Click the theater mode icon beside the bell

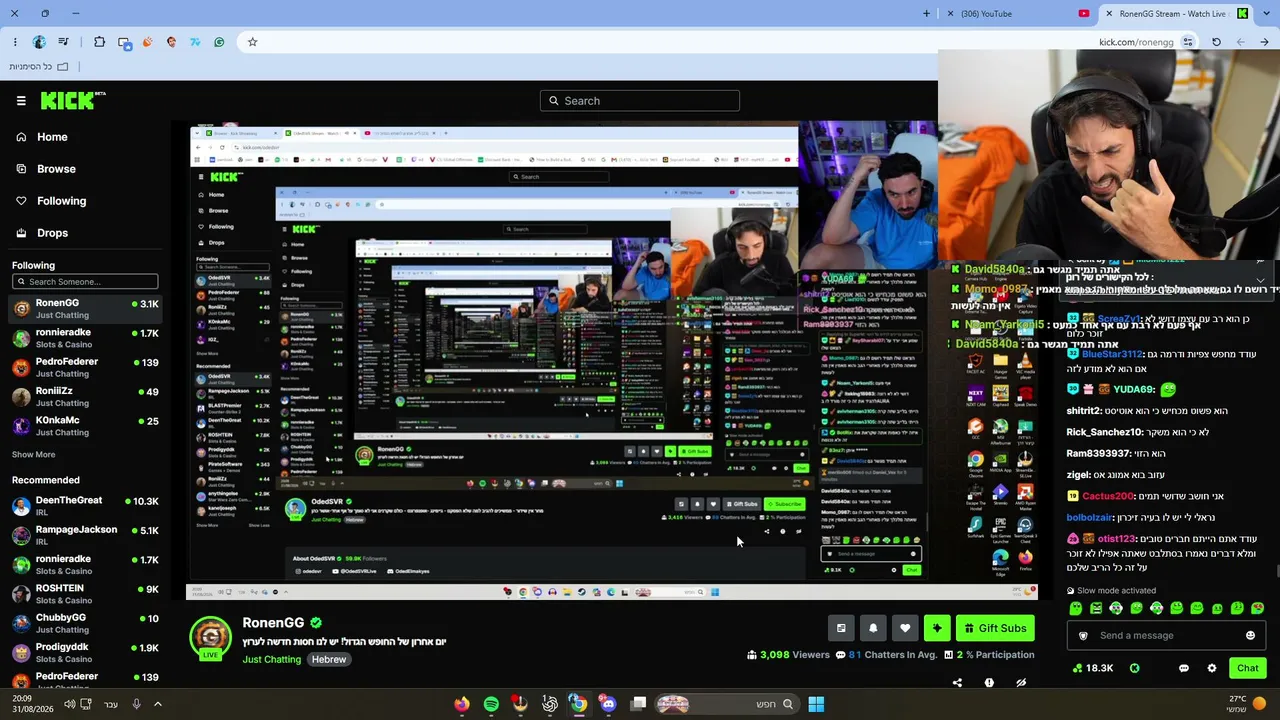click(x=841, y=628)
